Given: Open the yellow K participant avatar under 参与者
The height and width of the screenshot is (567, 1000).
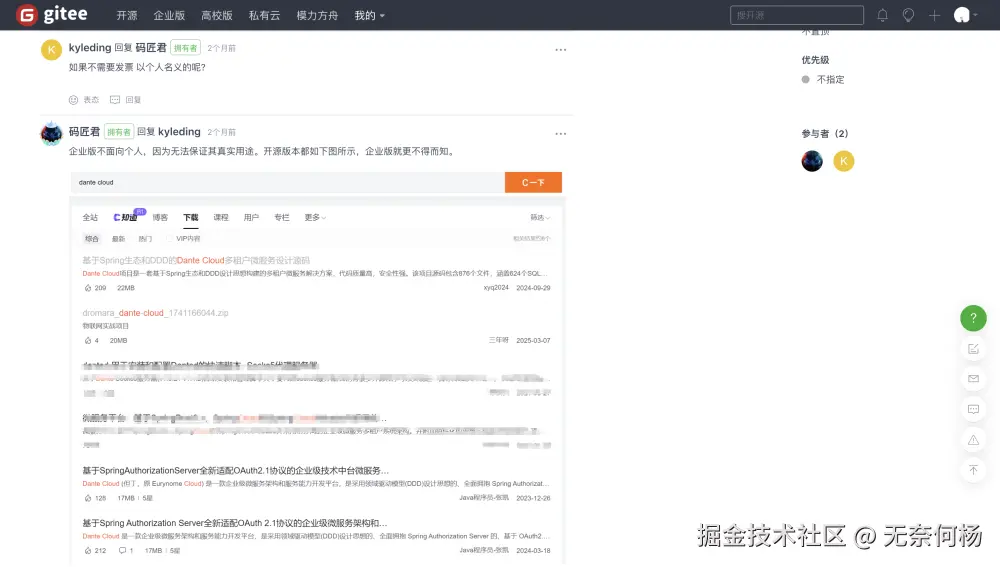Looking at the screenshot, I should click(844, 161).
